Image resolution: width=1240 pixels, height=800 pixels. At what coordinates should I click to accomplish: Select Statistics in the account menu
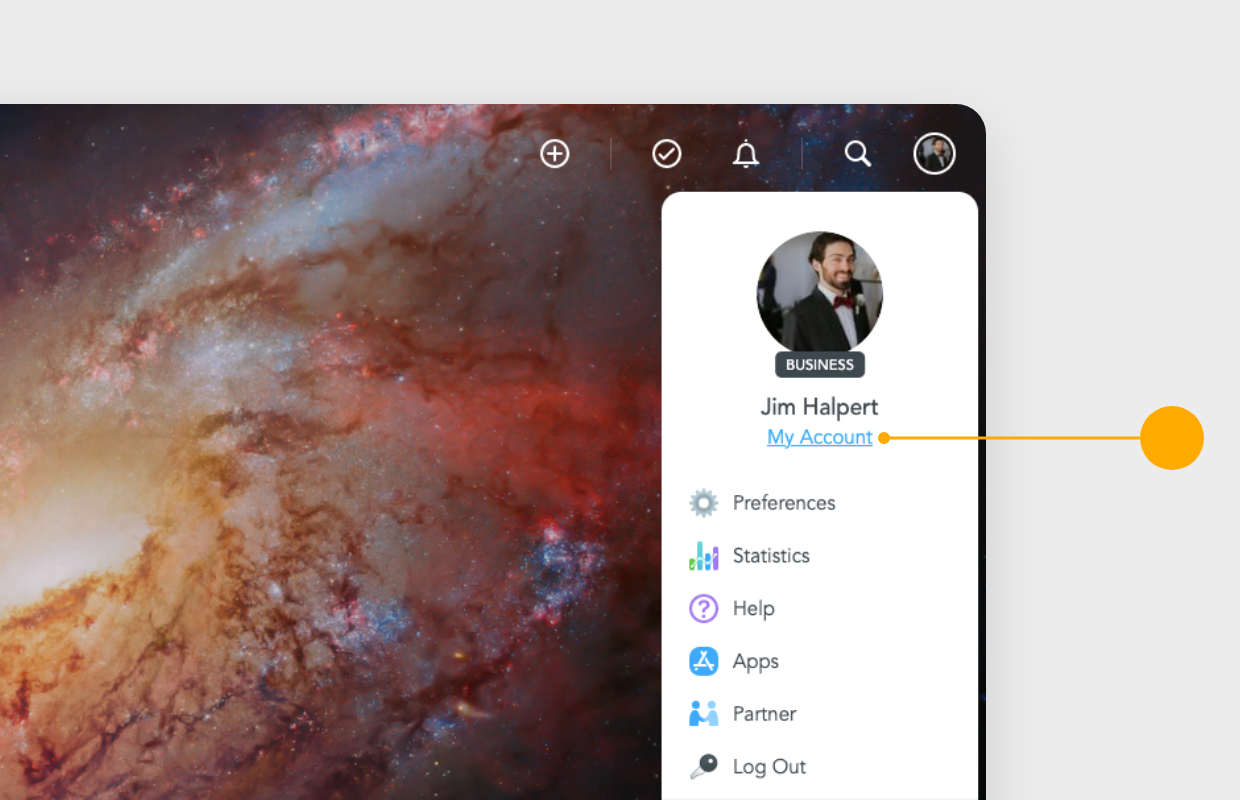tap(771, 555)
